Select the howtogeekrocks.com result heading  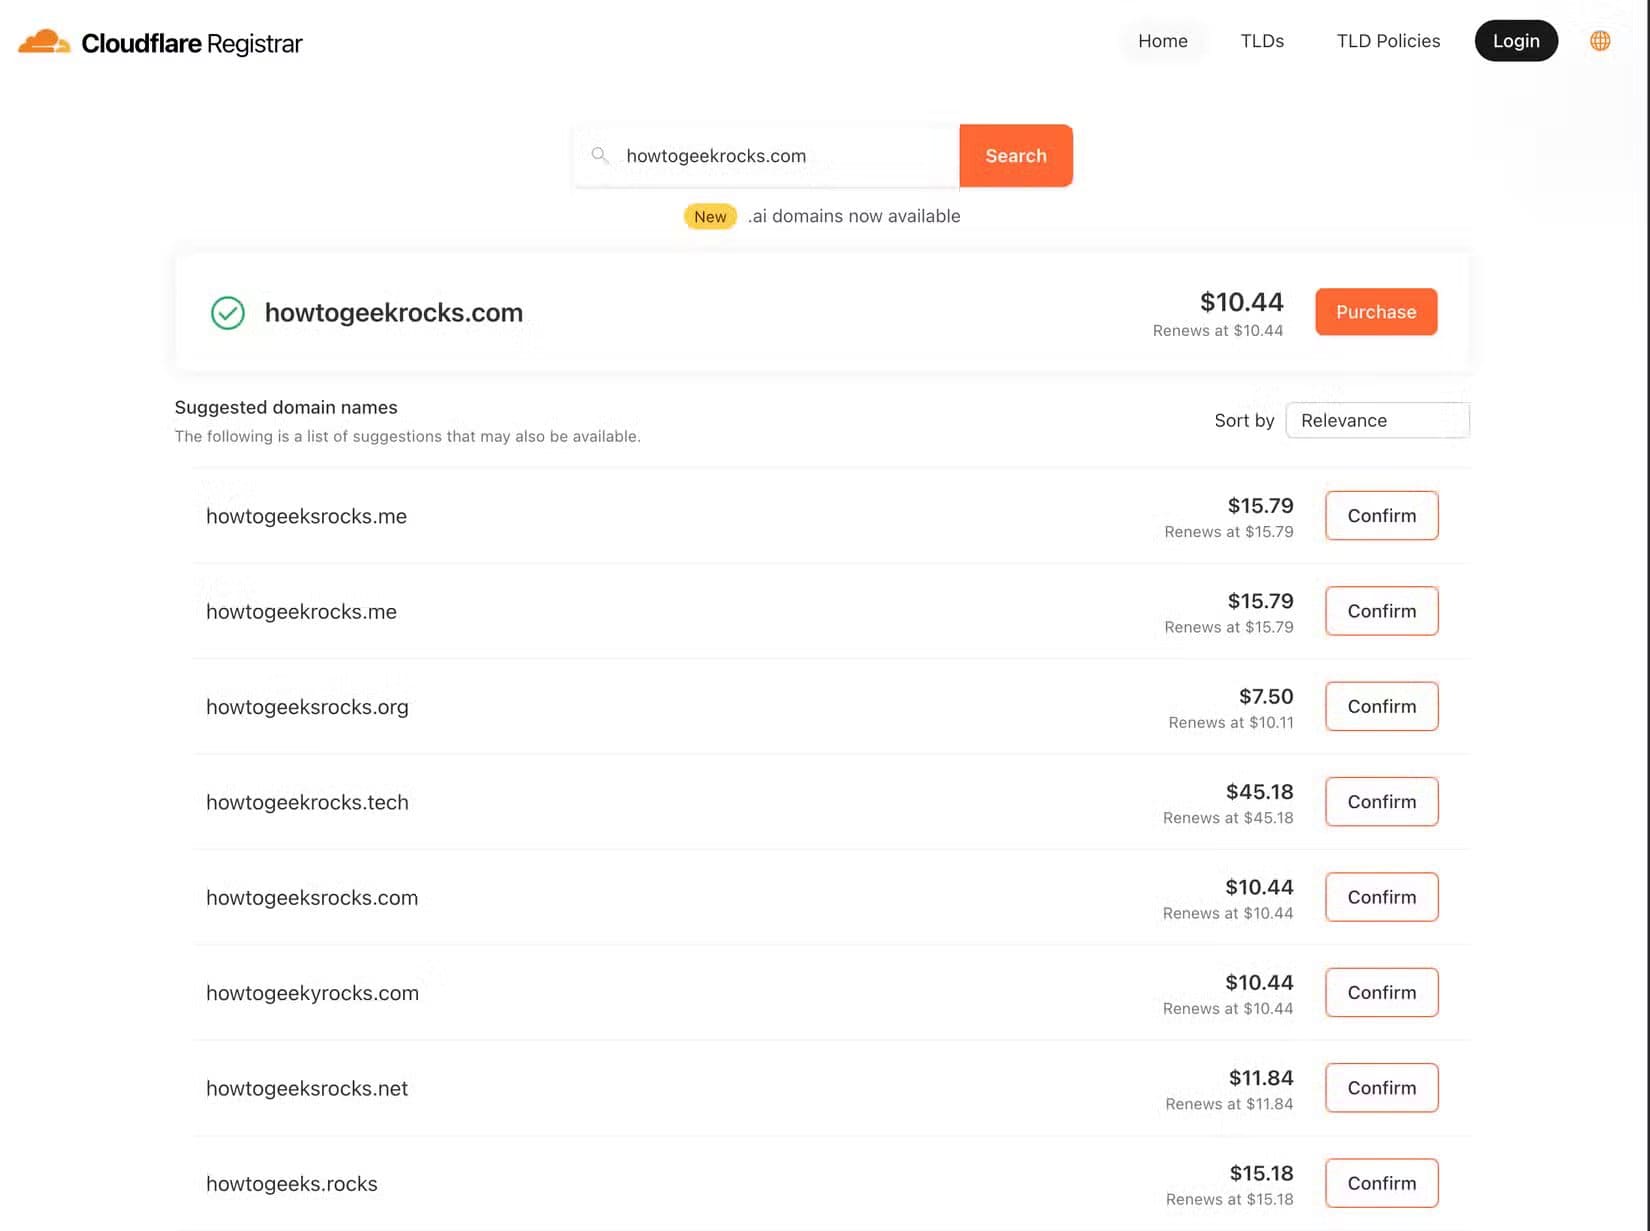tap(394, 313)
